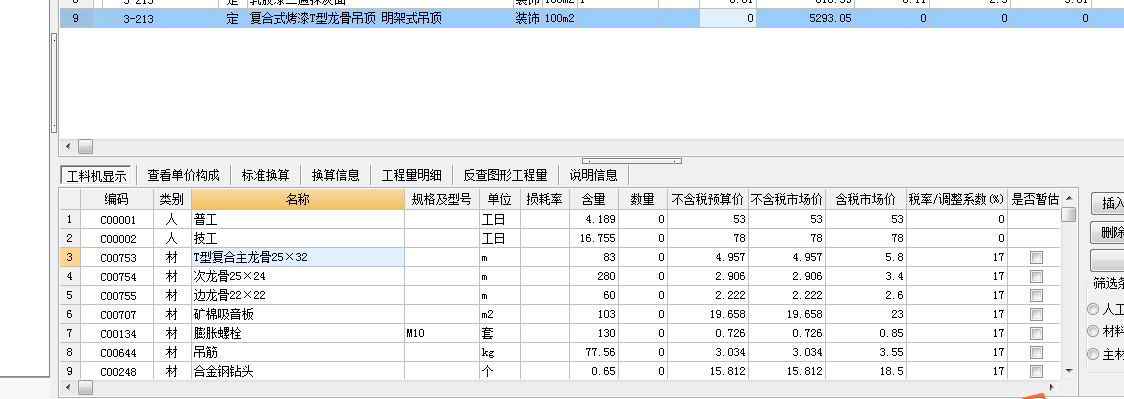
Task: Select the 名称 column header
Action: tap(297, 199)
